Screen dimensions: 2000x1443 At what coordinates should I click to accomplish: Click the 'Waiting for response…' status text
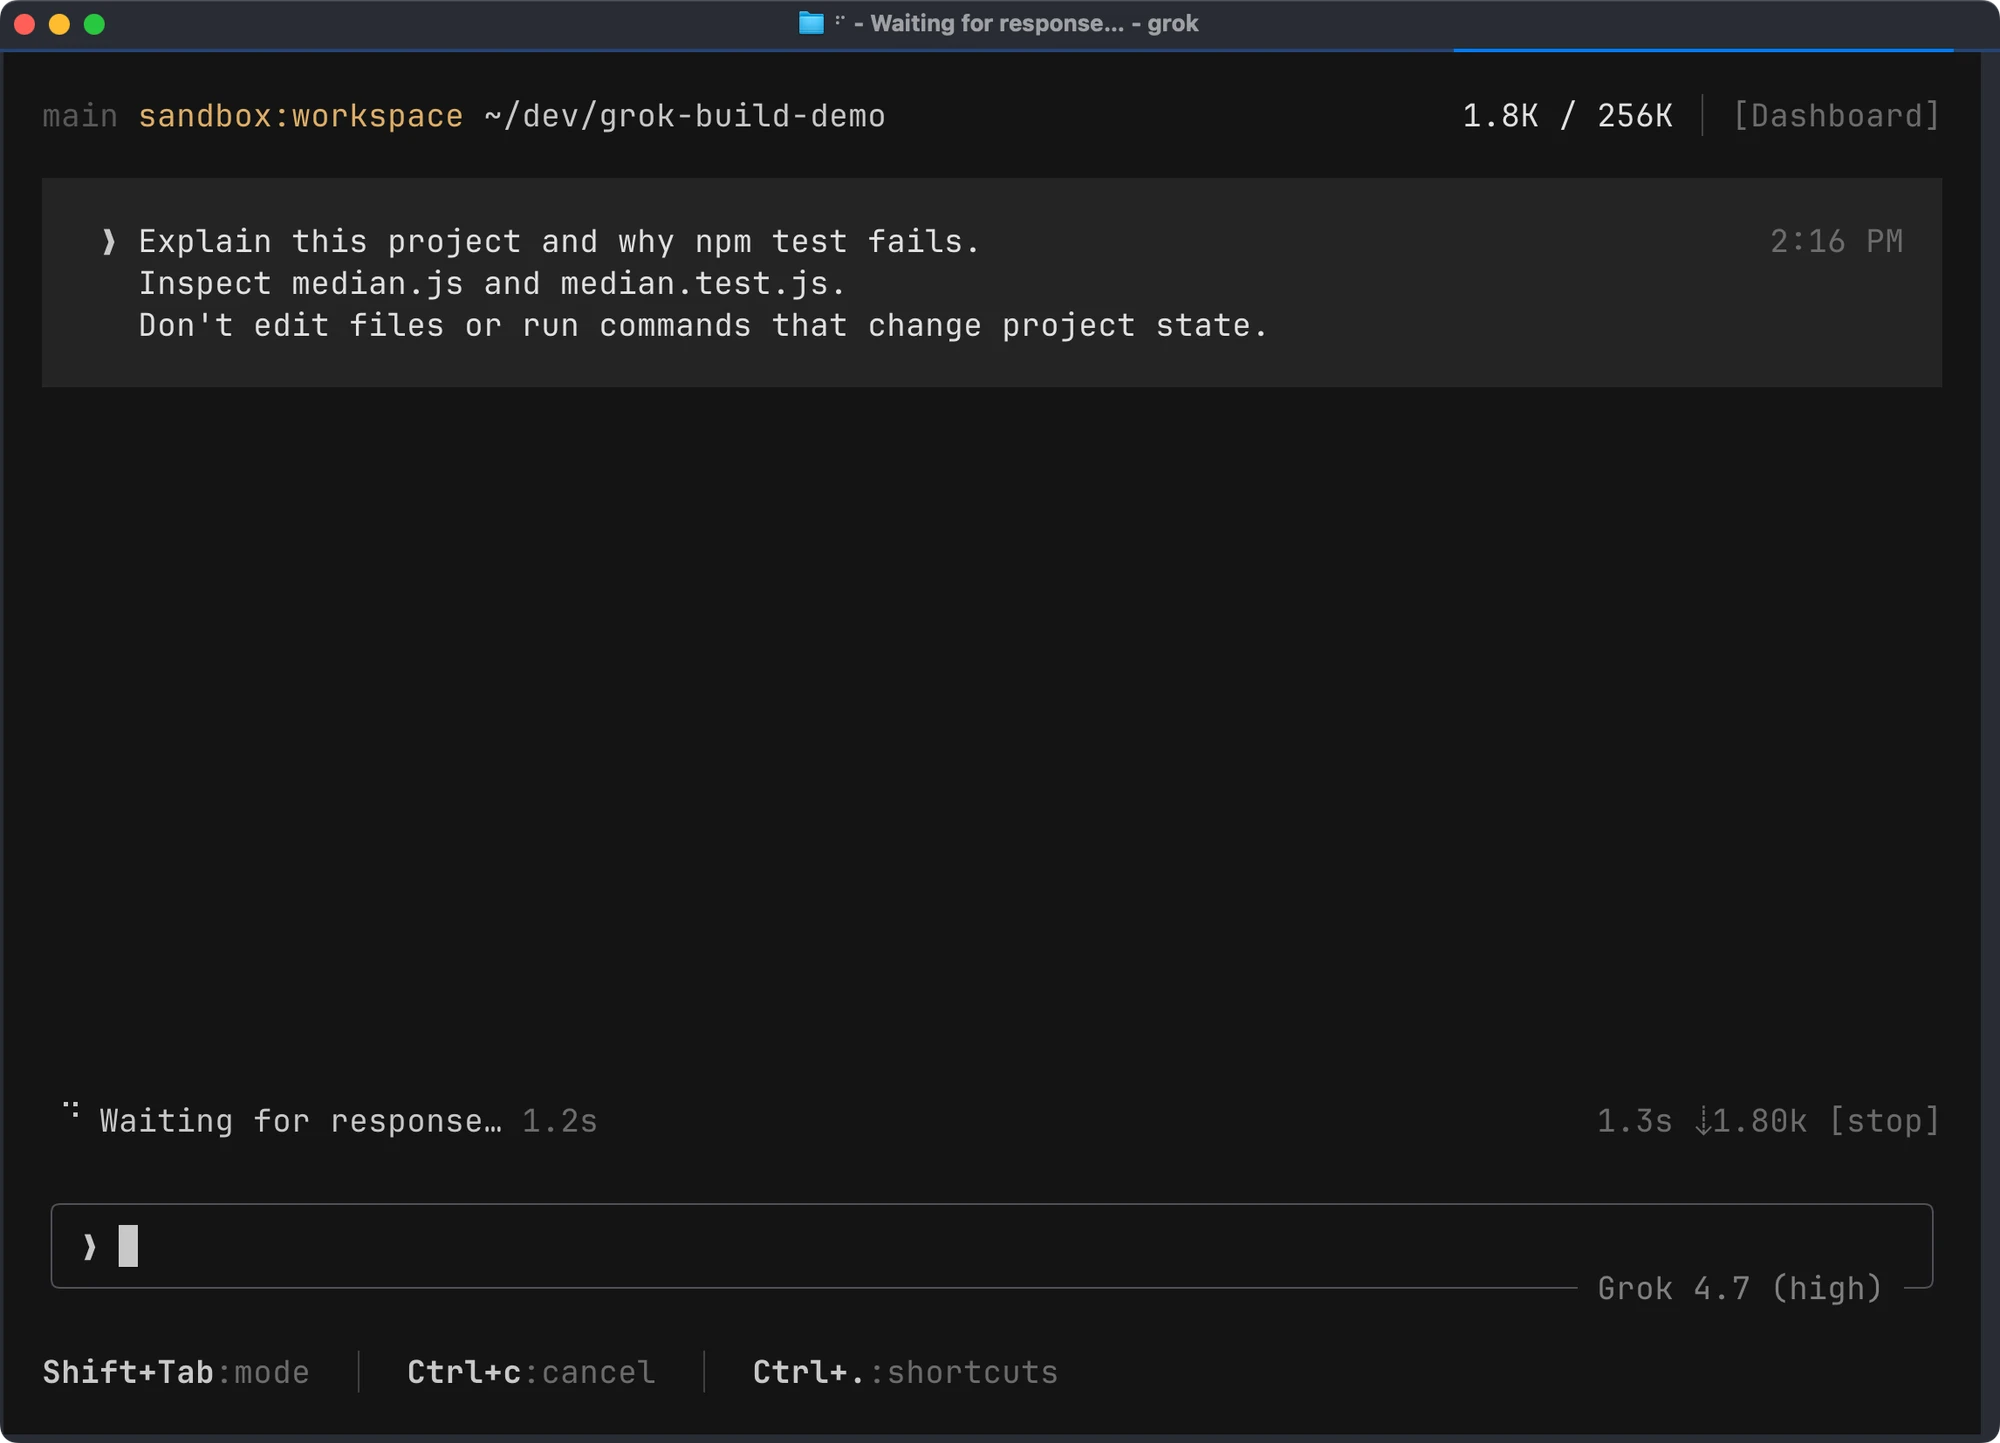(x=301, y=1121)
